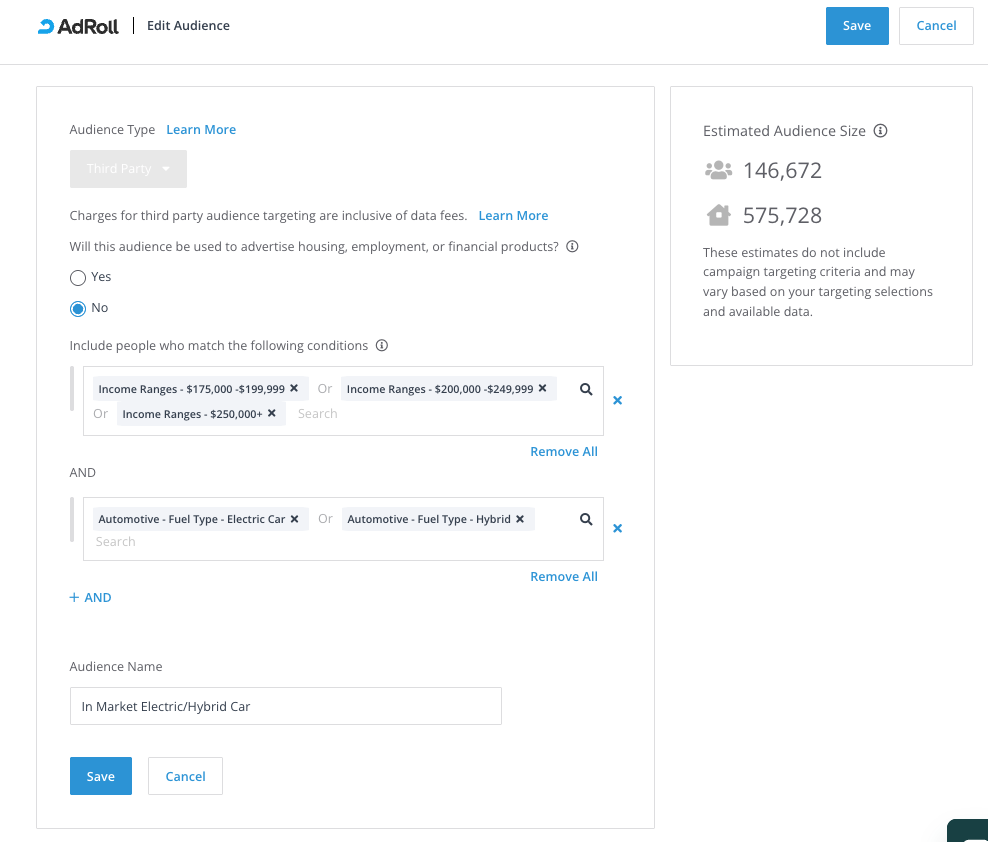Viewport: 988px width, 842px height.
Task: Open Learn More next to Audience Type
Action: coord(201,130)
